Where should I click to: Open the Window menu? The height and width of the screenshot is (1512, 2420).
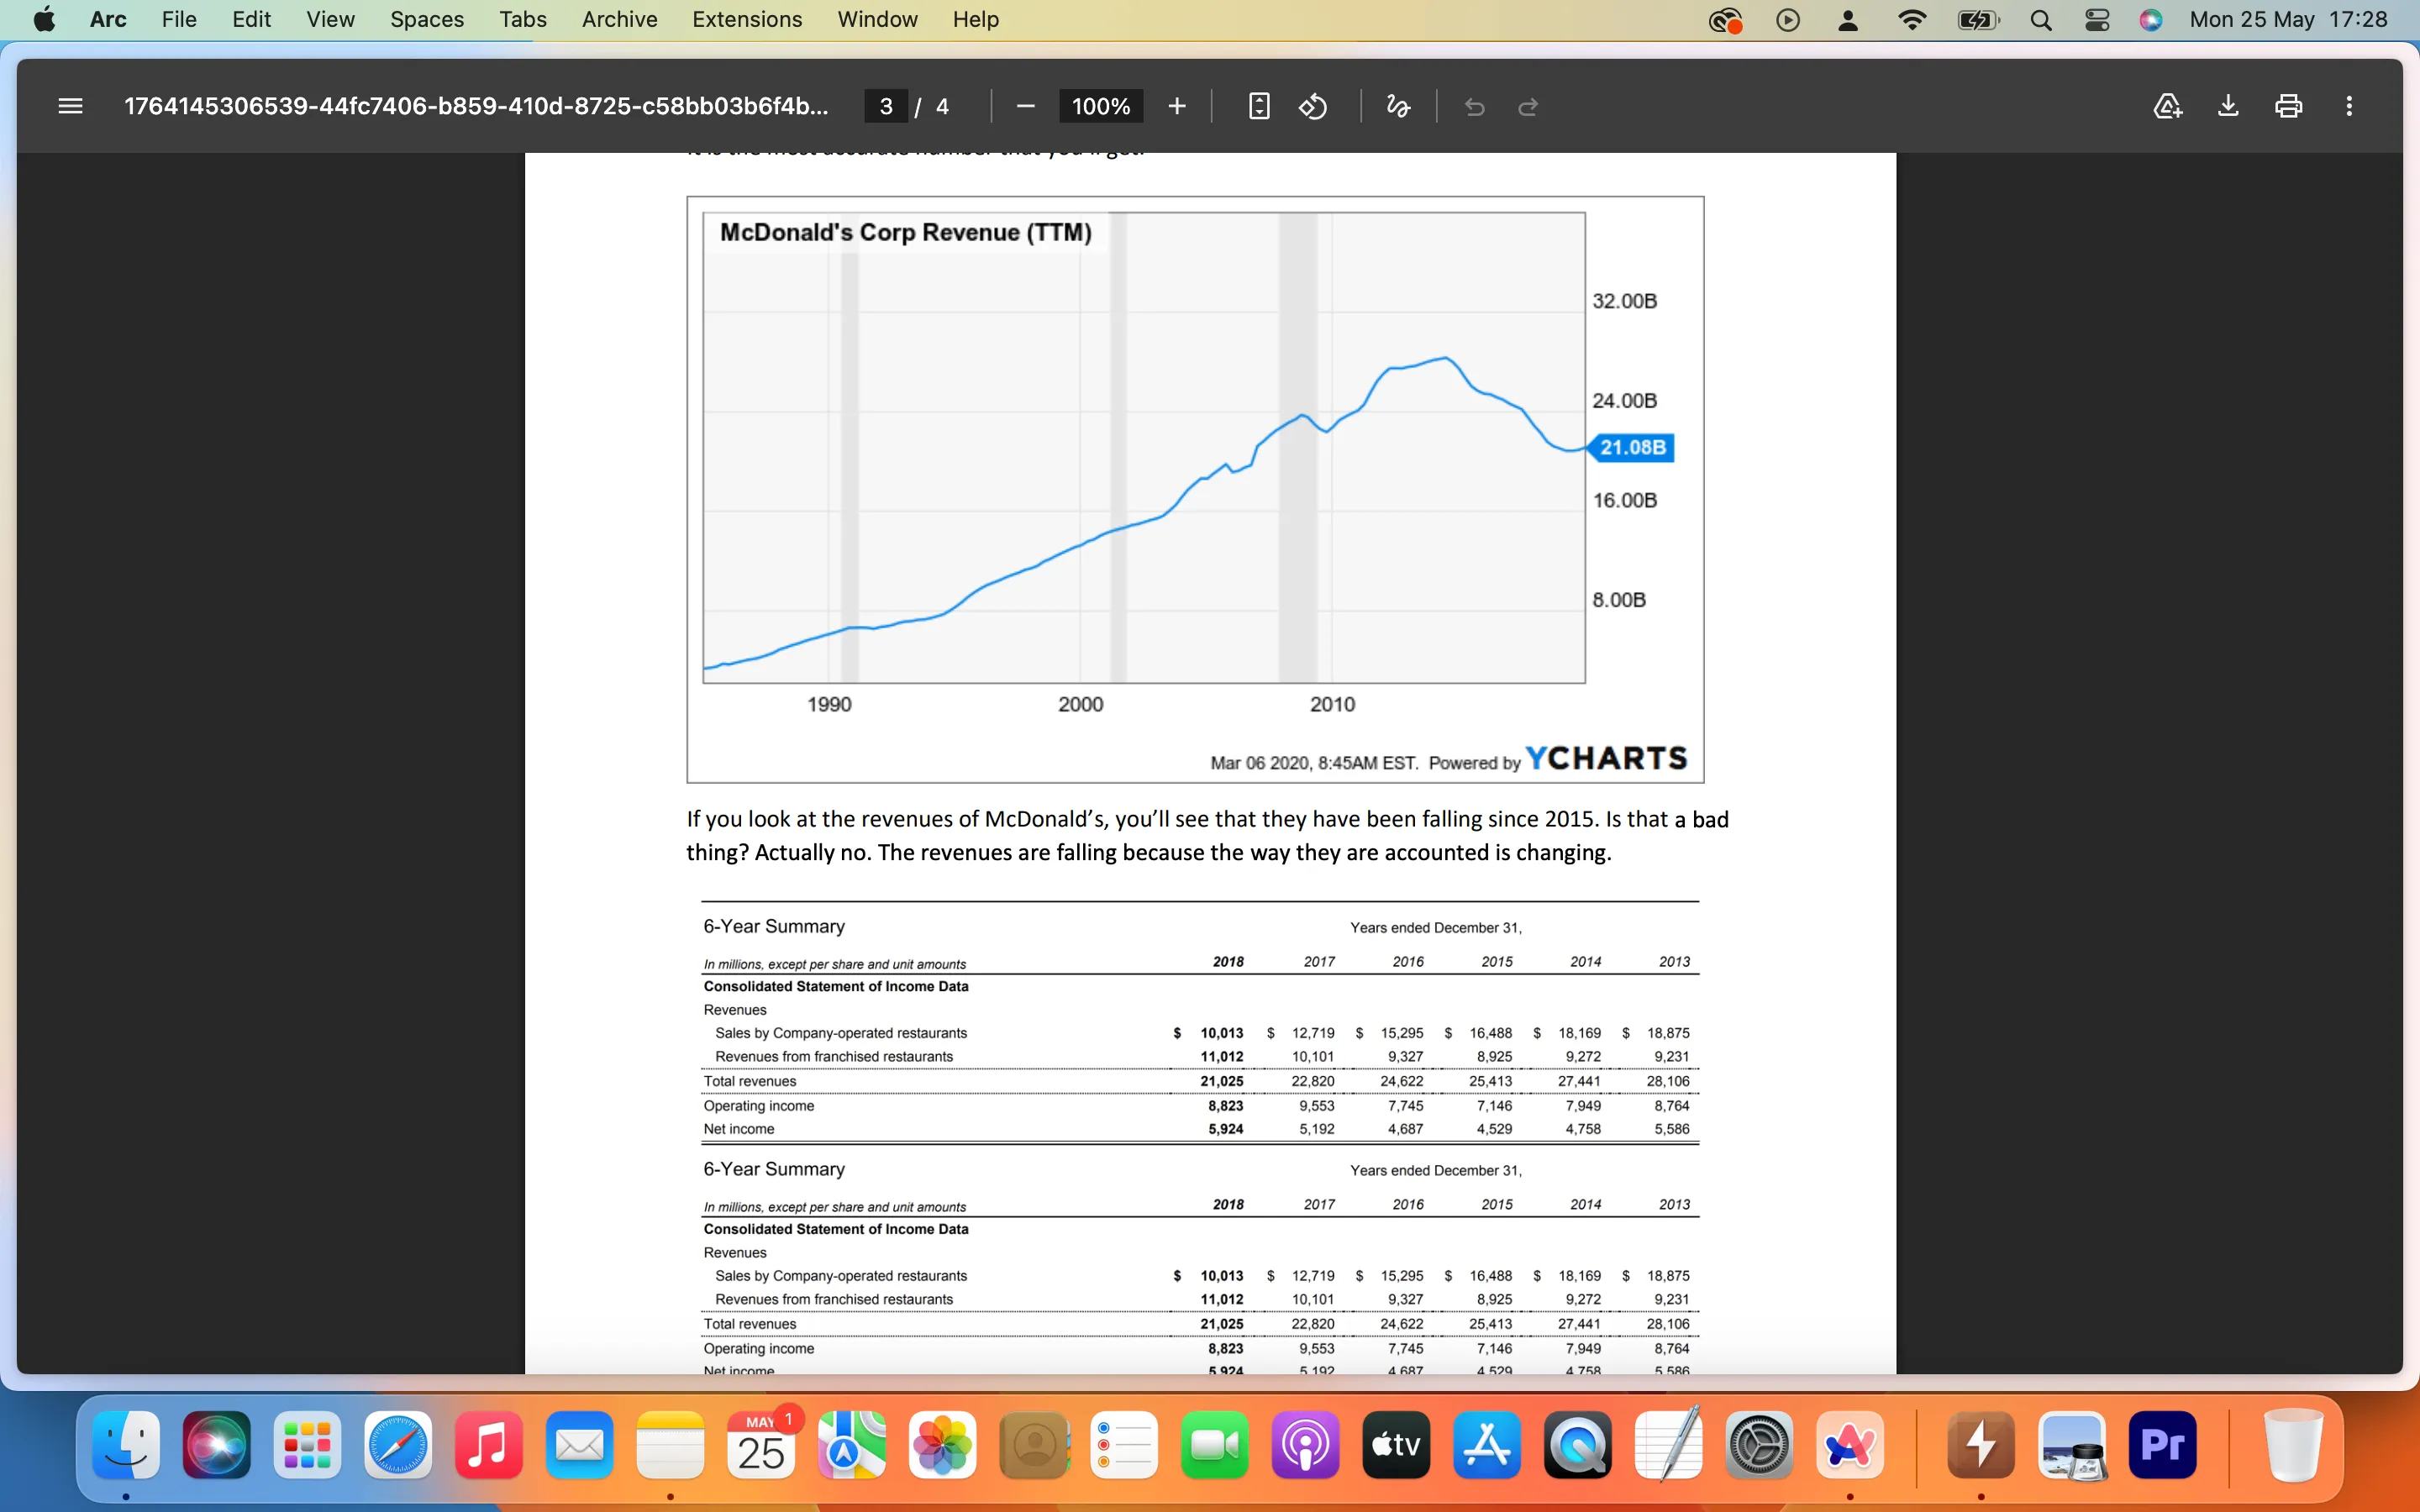pyautogui.click(x=877, y=19)
